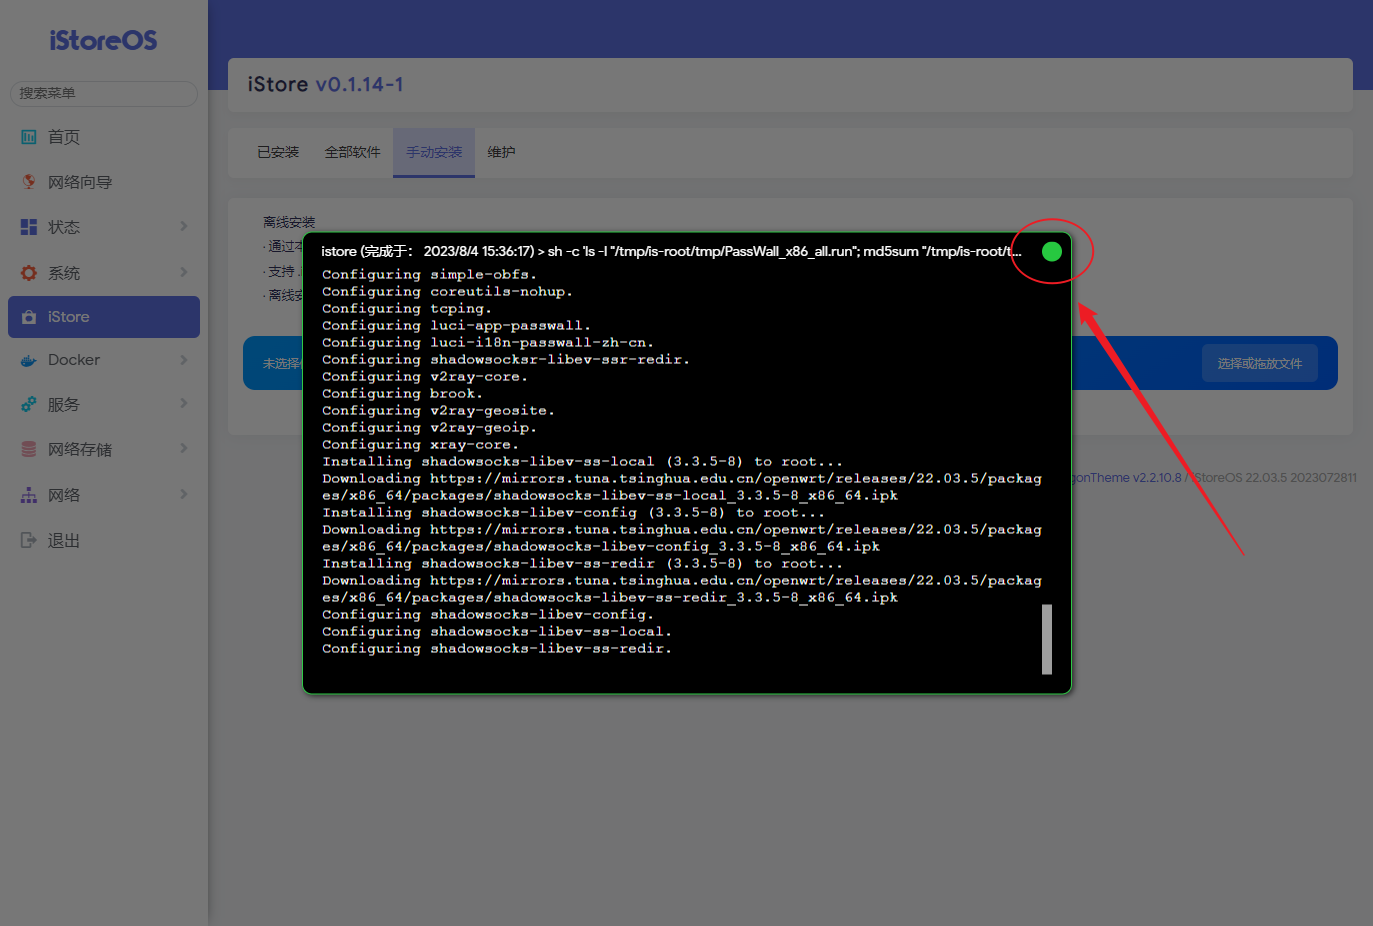Click the 首页 home icon
The image size is (1373, 926).
pos(29,137)
